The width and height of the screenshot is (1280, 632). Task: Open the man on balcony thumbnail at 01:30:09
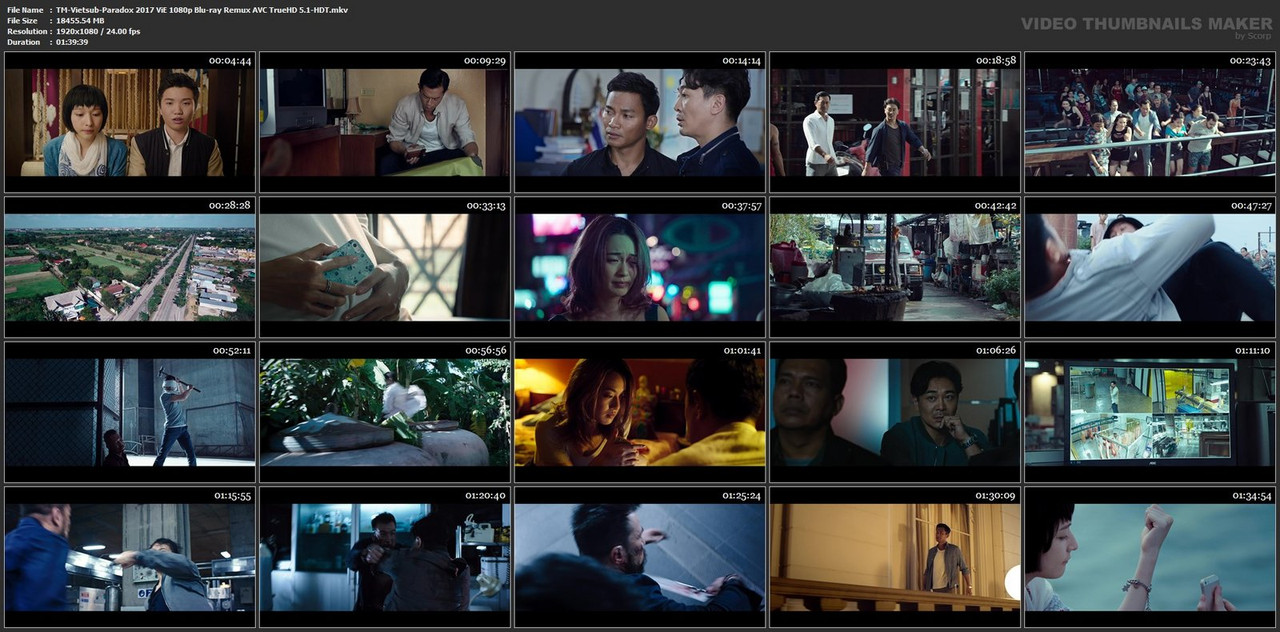tap(895, 557)
